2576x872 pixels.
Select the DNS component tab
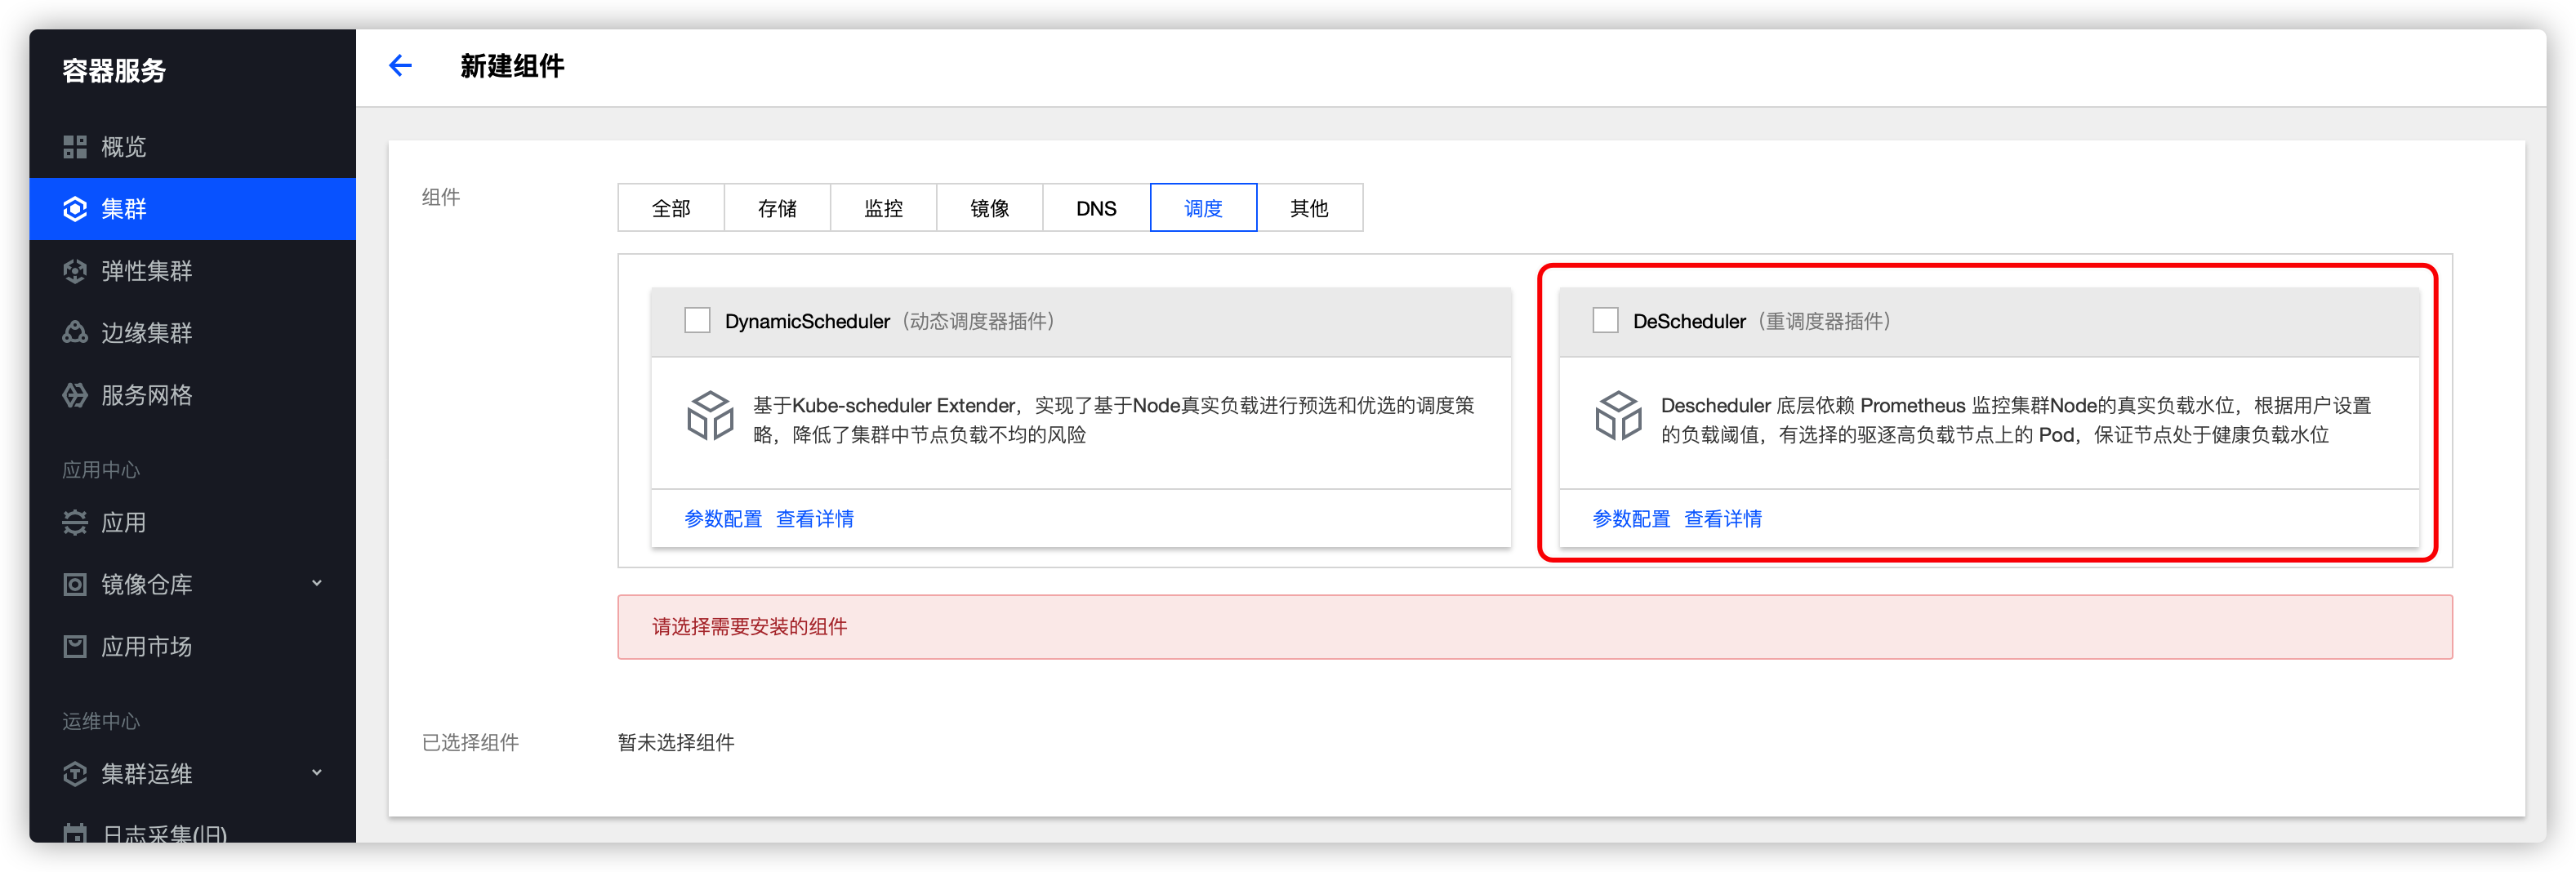1096,208
